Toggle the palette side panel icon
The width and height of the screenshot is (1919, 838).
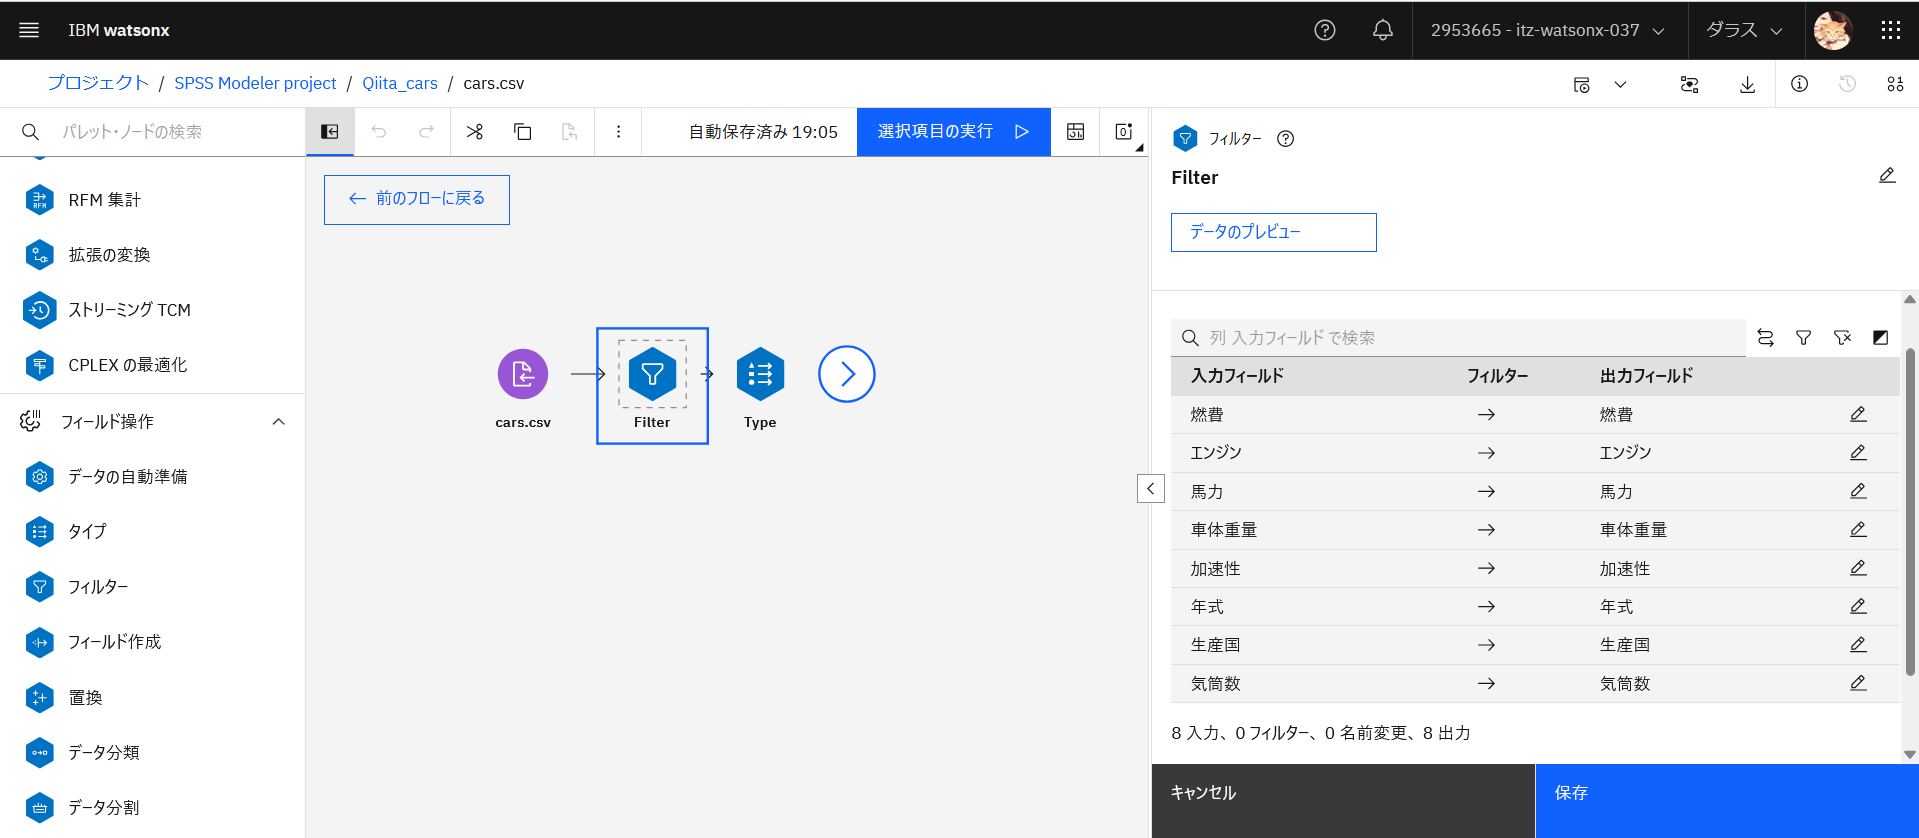[330, 132]
